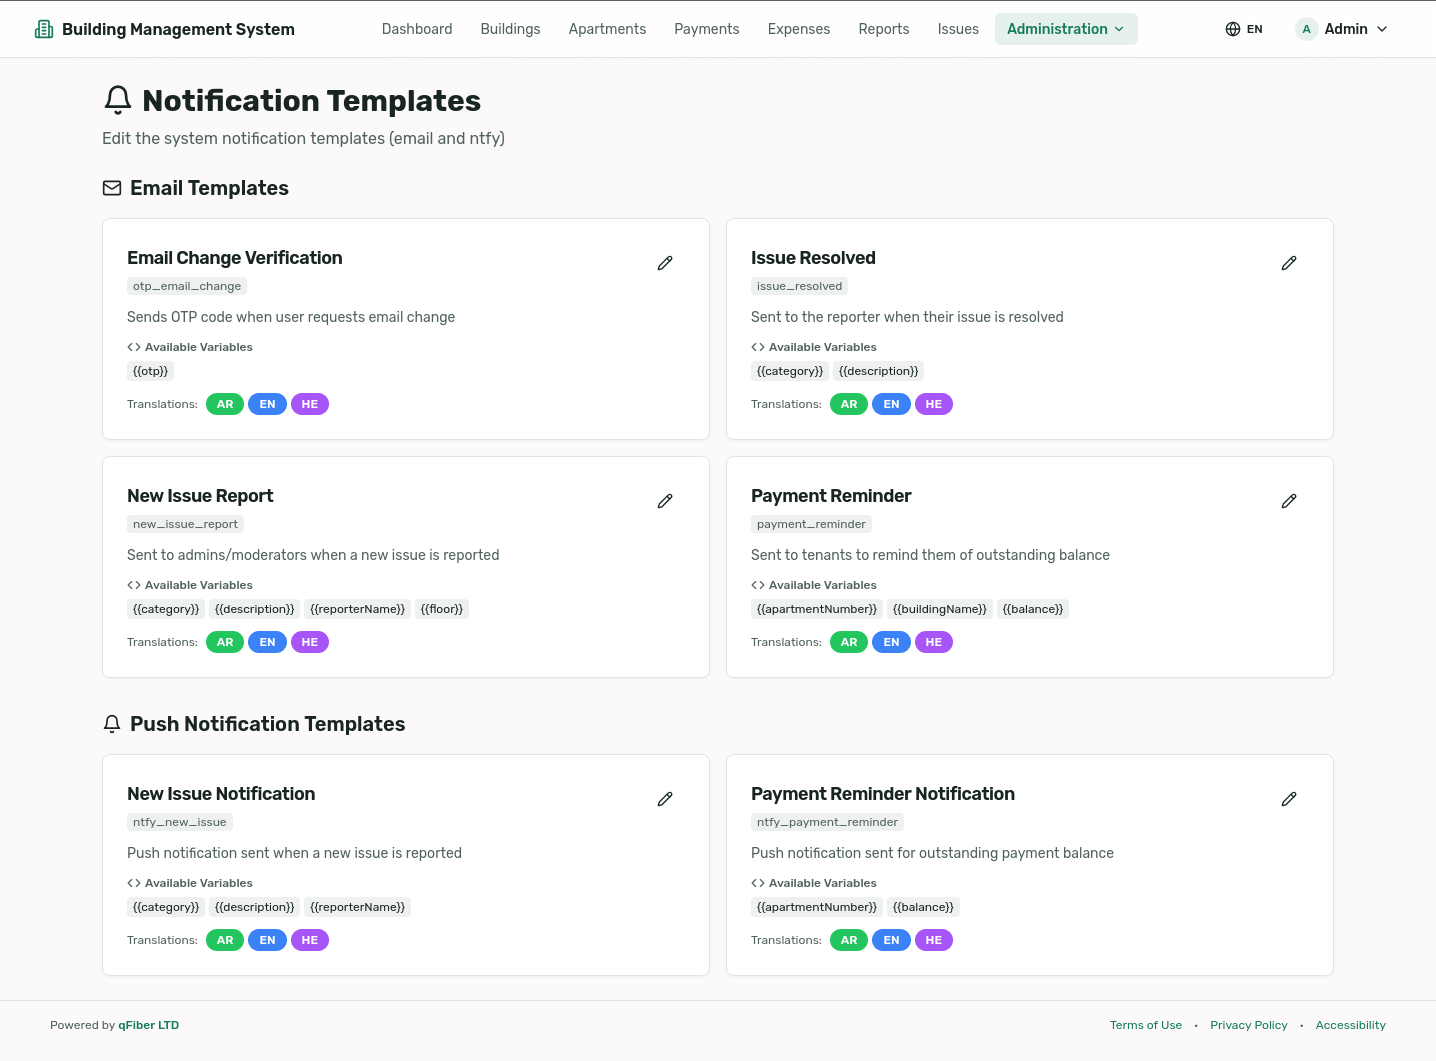Click the purple HE badge in Payment Reminder
Image resolution: width=1436 pixels, height=1061 pixels.
coord(933,642)
